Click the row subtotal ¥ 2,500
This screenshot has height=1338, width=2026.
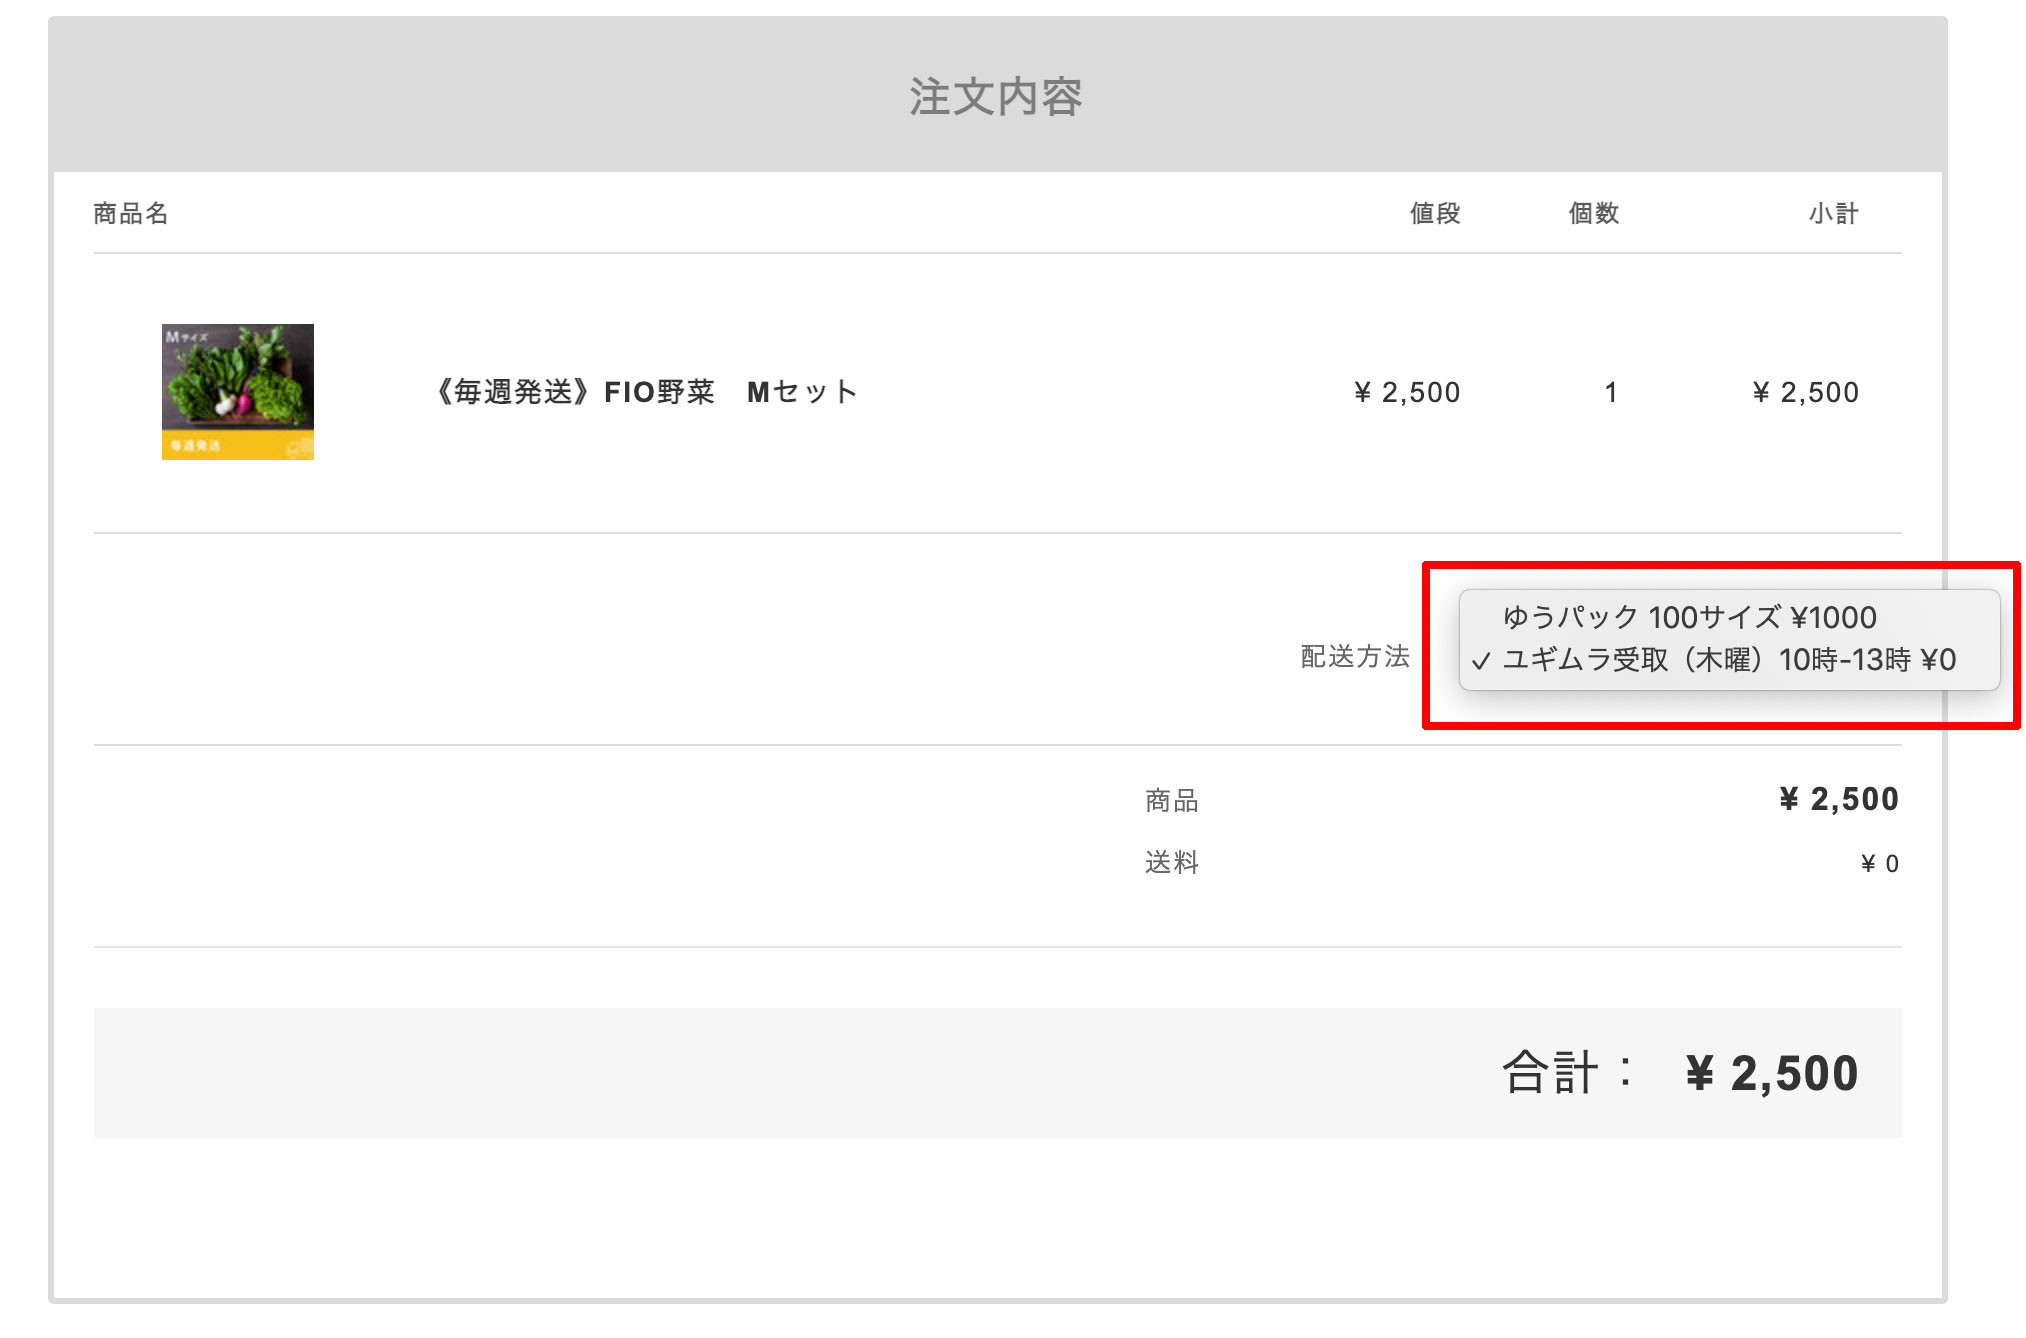[x=1806, y=392]
